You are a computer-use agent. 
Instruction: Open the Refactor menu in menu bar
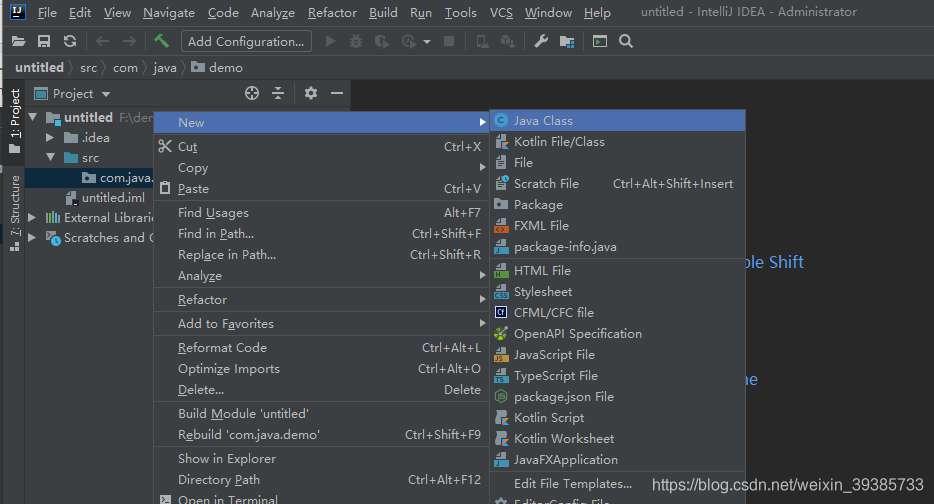[x=332, y=13]
